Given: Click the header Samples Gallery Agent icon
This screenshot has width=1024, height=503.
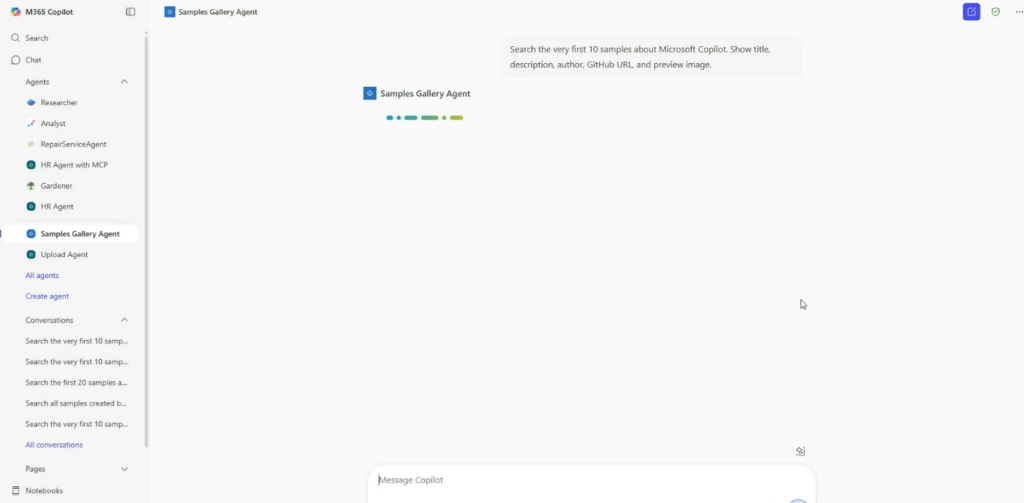Looking at the screenshot, I should tap(170, 12).
